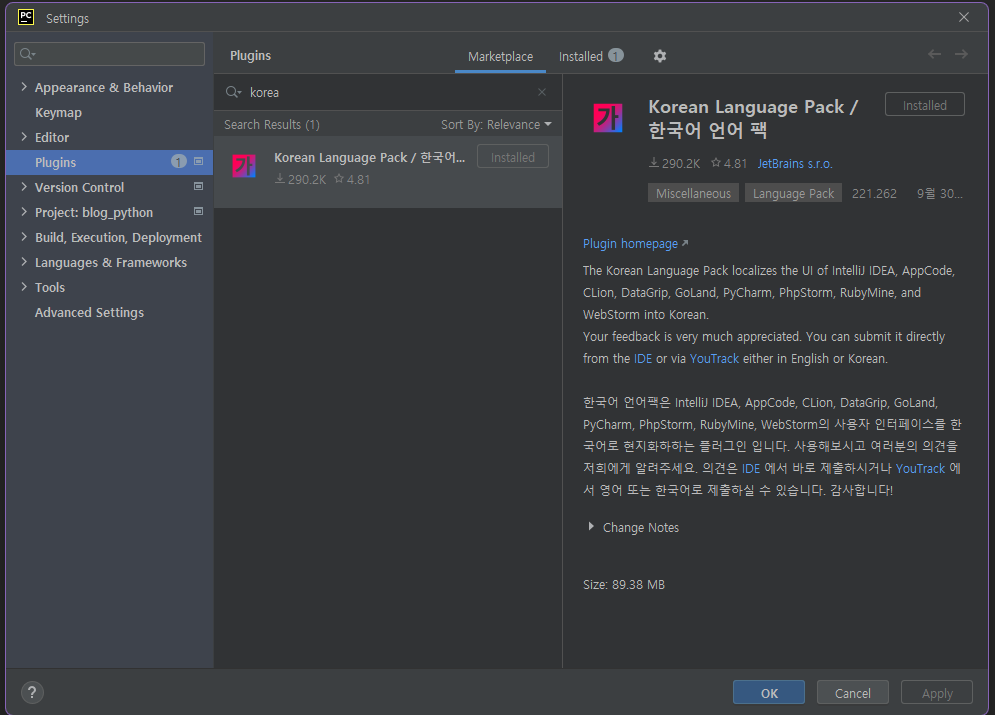This screenshot has height=715, width=995.
Task: Open Appearance & Behavior settings page
Action: click(103, 88)
